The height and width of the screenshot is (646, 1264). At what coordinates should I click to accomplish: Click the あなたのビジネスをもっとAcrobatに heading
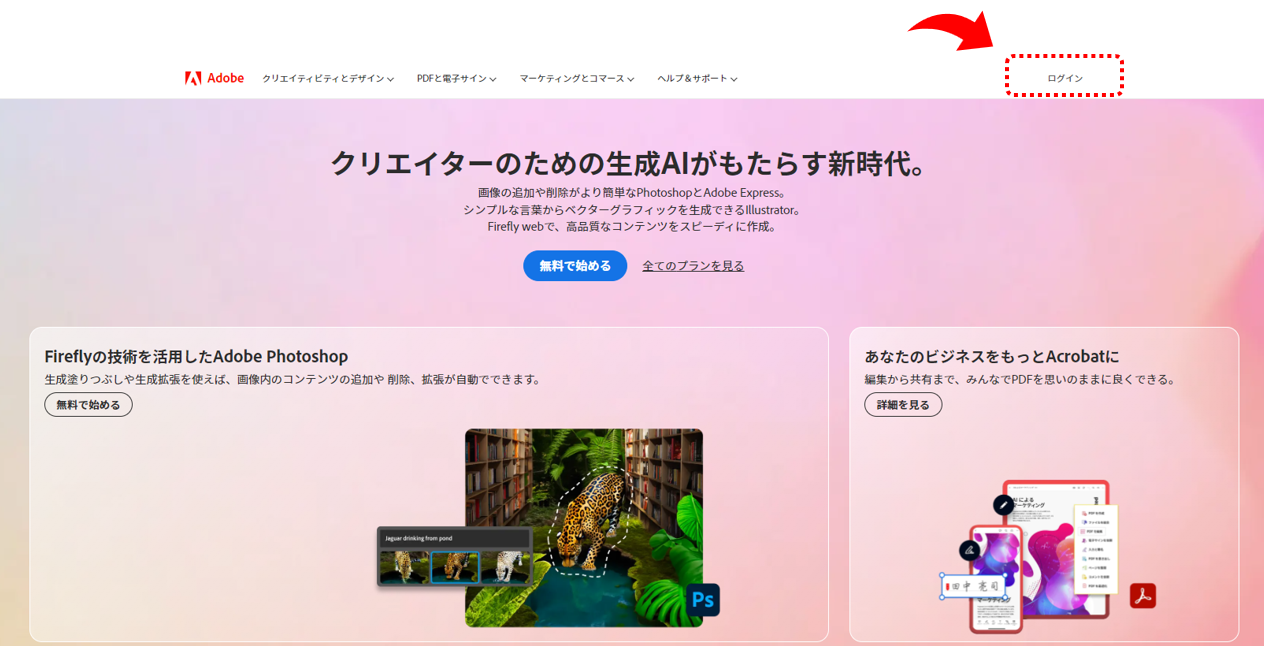pos(992,356)
